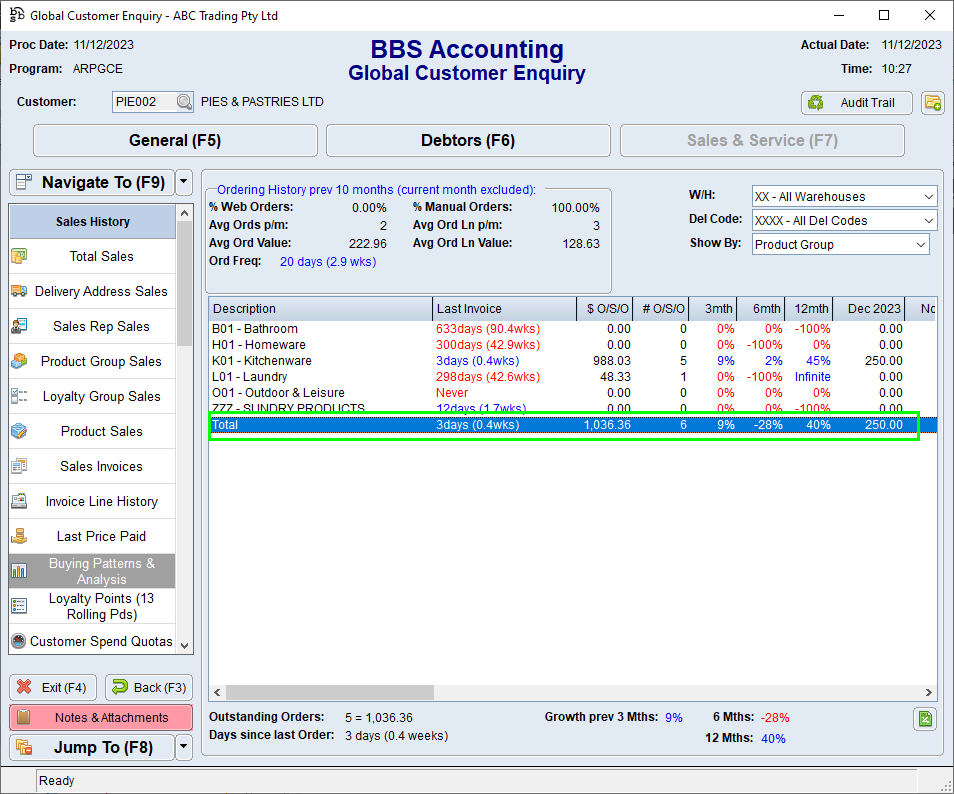Click the Excel export icon at bottom right
This screenshot has width=954, height=794.
[x=925, y=718]
